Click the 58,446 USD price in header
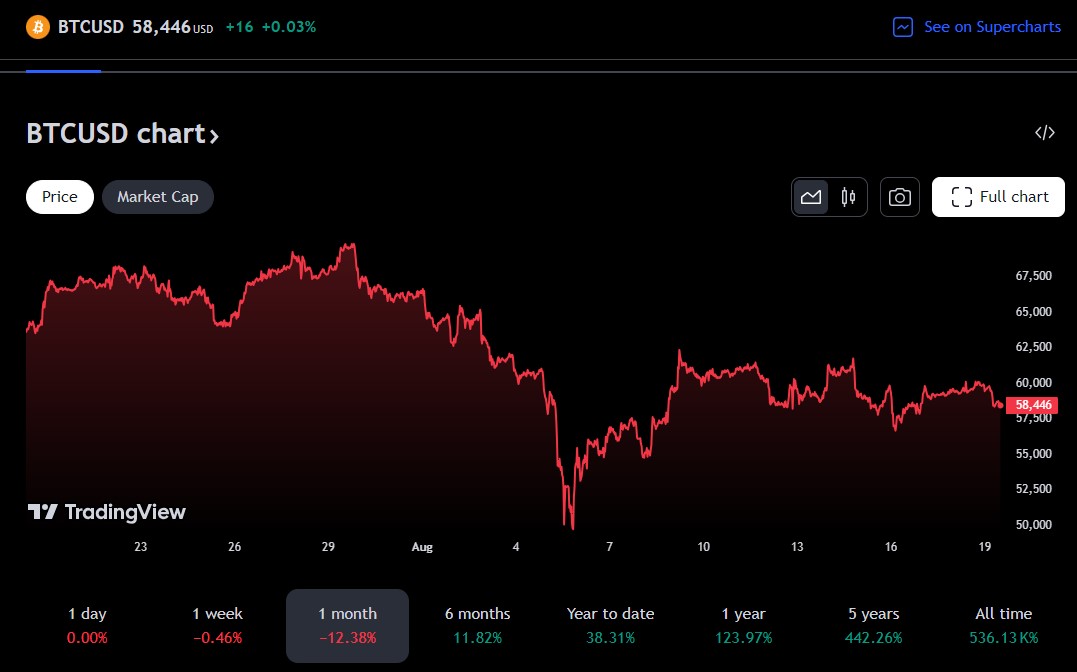The height and width of the screenshot is (672, 1077). pyautogui.click(x=172, y=27)
